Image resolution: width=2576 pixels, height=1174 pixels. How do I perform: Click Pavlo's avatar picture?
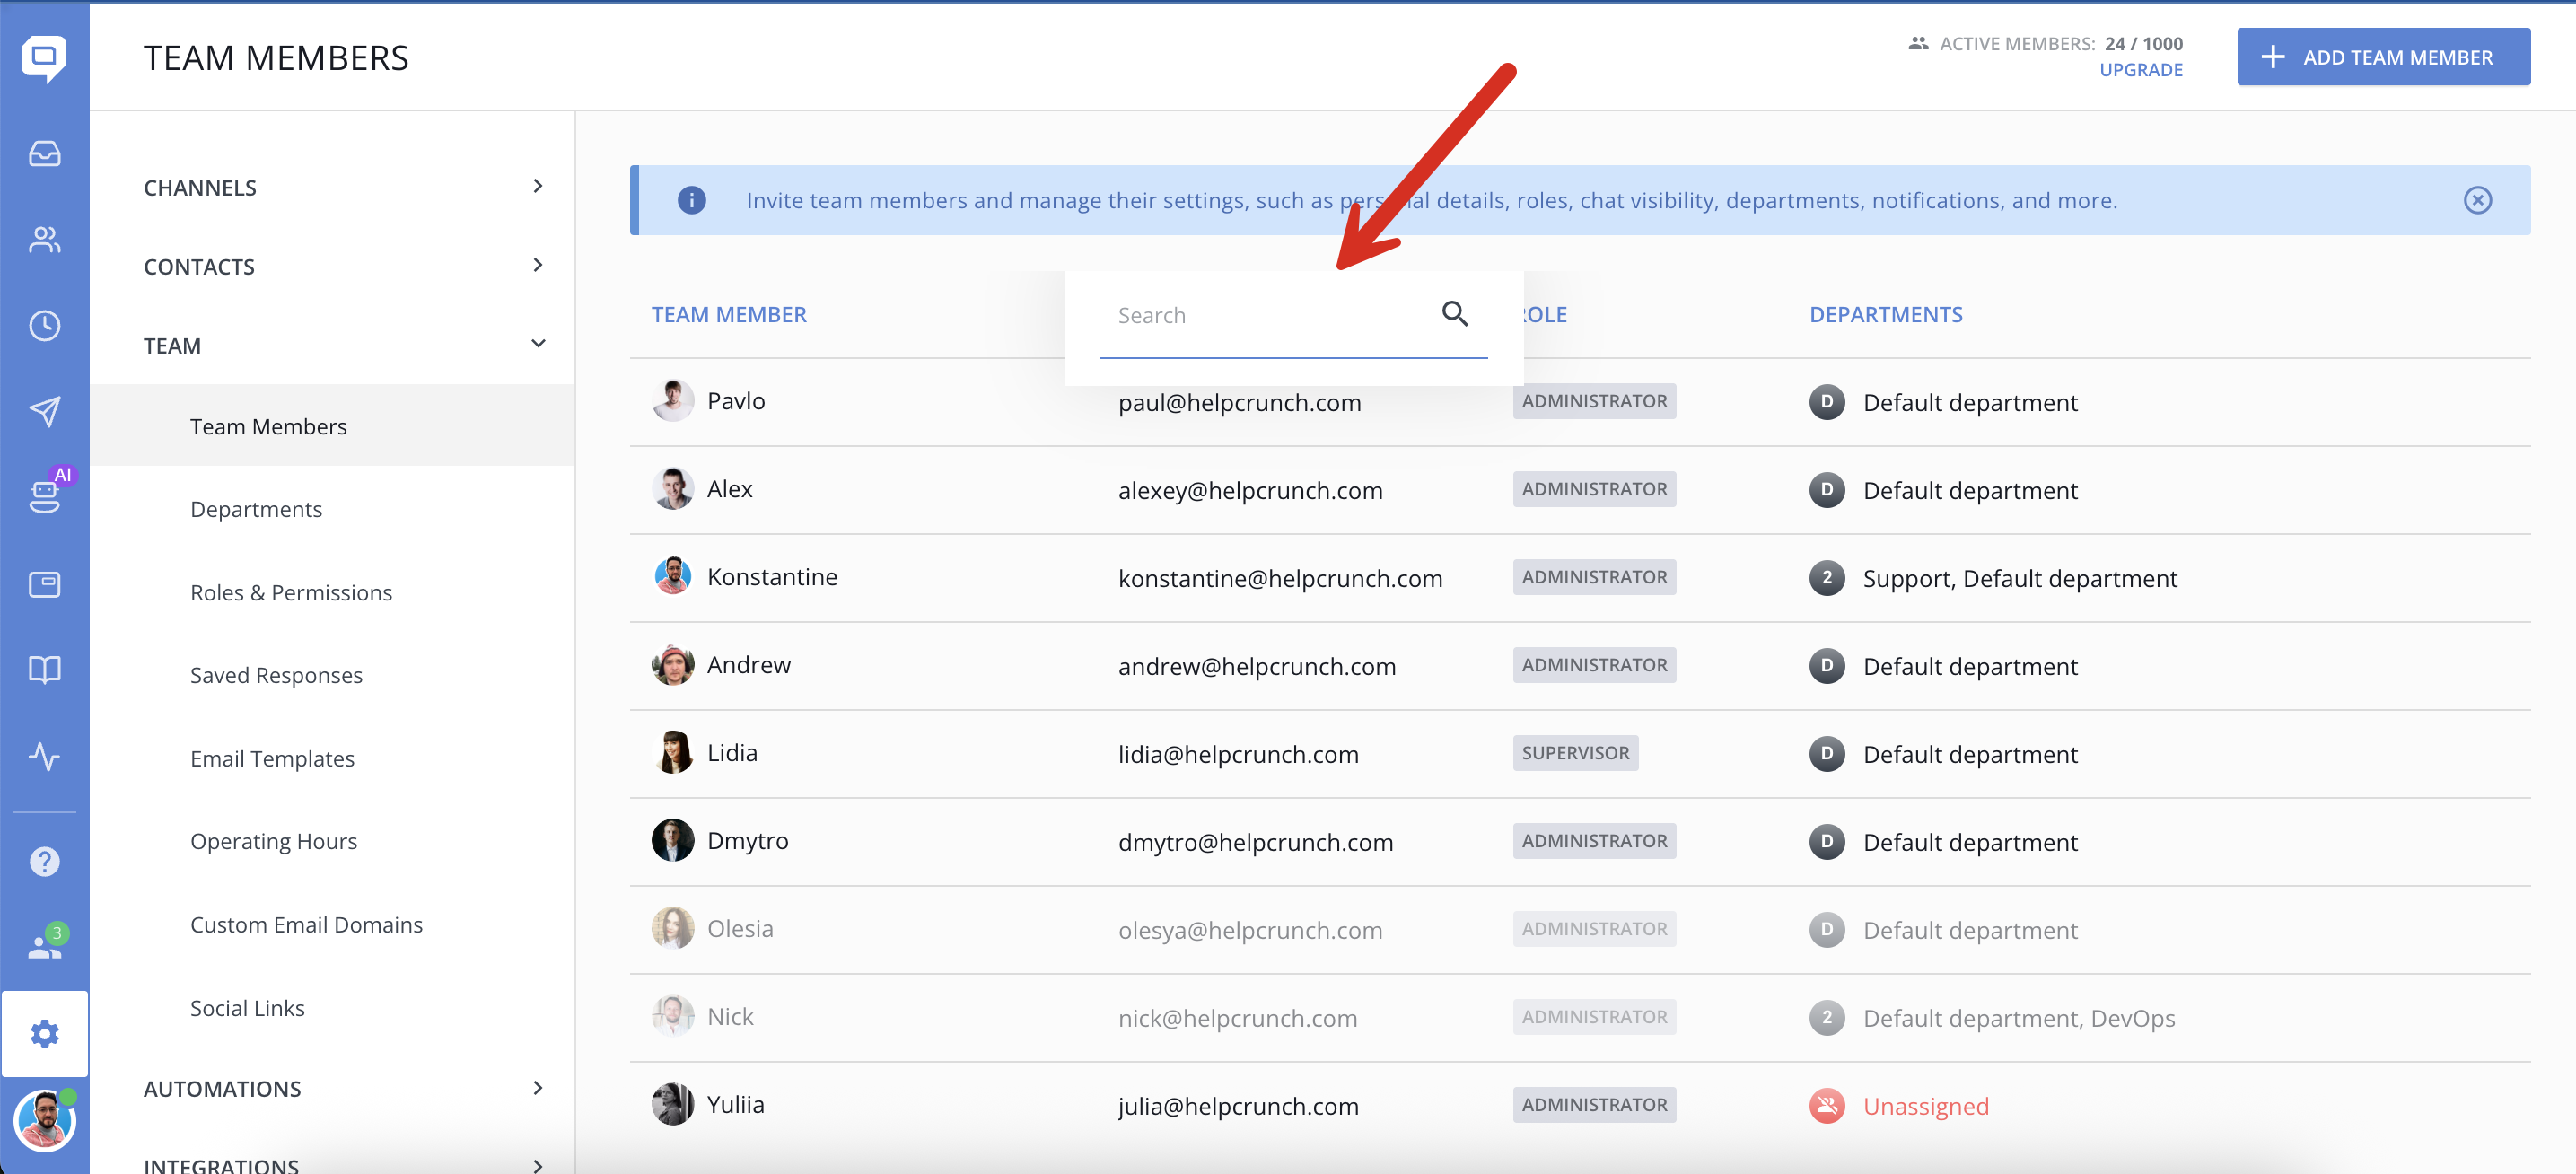click(x=672, y=401)
